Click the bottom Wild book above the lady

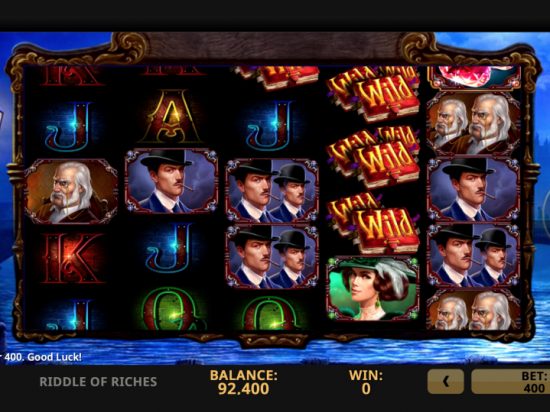373,223
